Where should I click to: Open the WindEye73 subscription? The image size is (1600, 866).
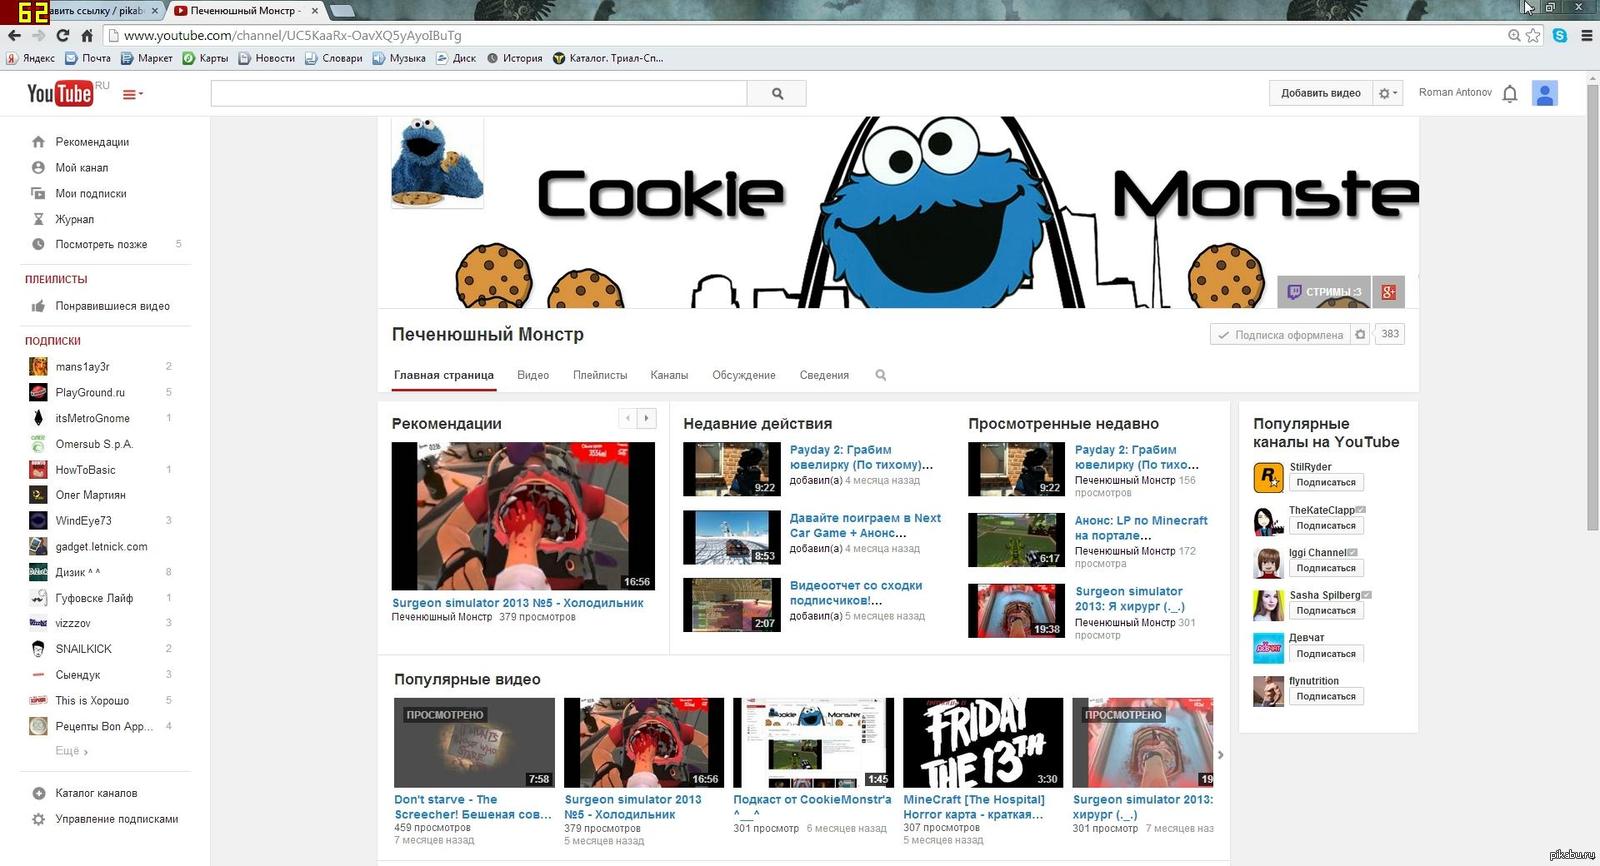[83, 521]
